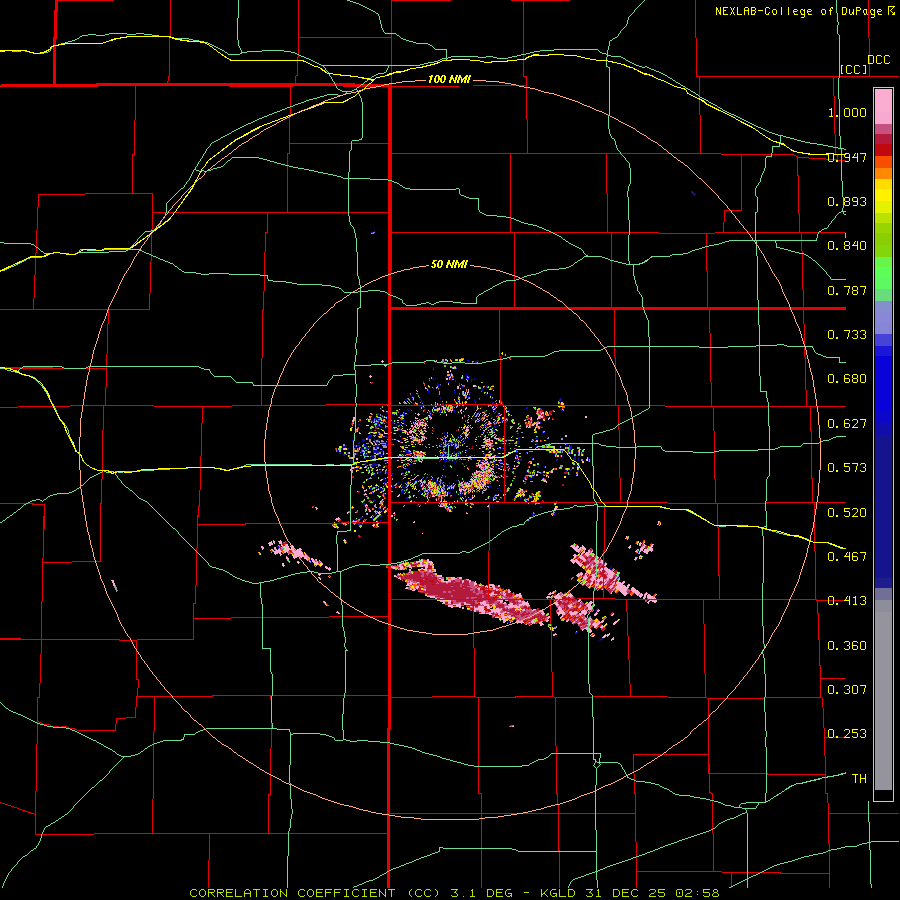Click the 0.840 color scale value
The image size is (900, 900).
tap(847, 246)
